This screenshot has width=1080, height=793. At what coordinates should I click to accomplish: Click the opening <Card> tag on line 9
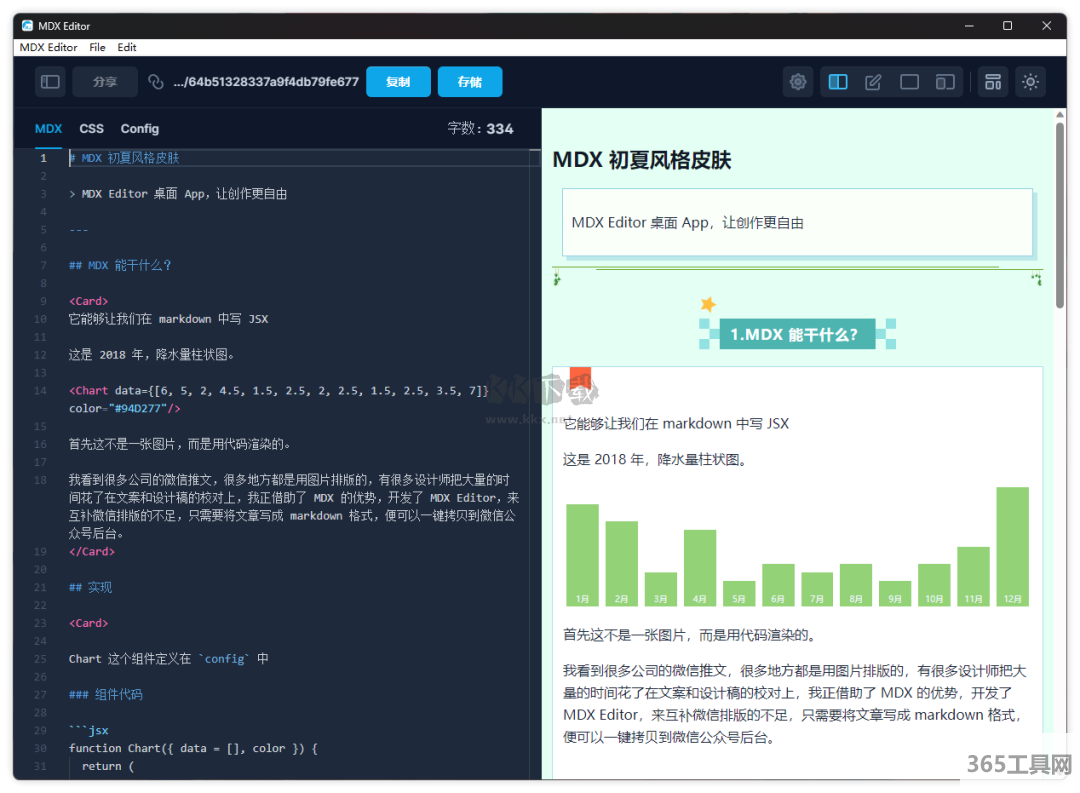coord(88,301)
